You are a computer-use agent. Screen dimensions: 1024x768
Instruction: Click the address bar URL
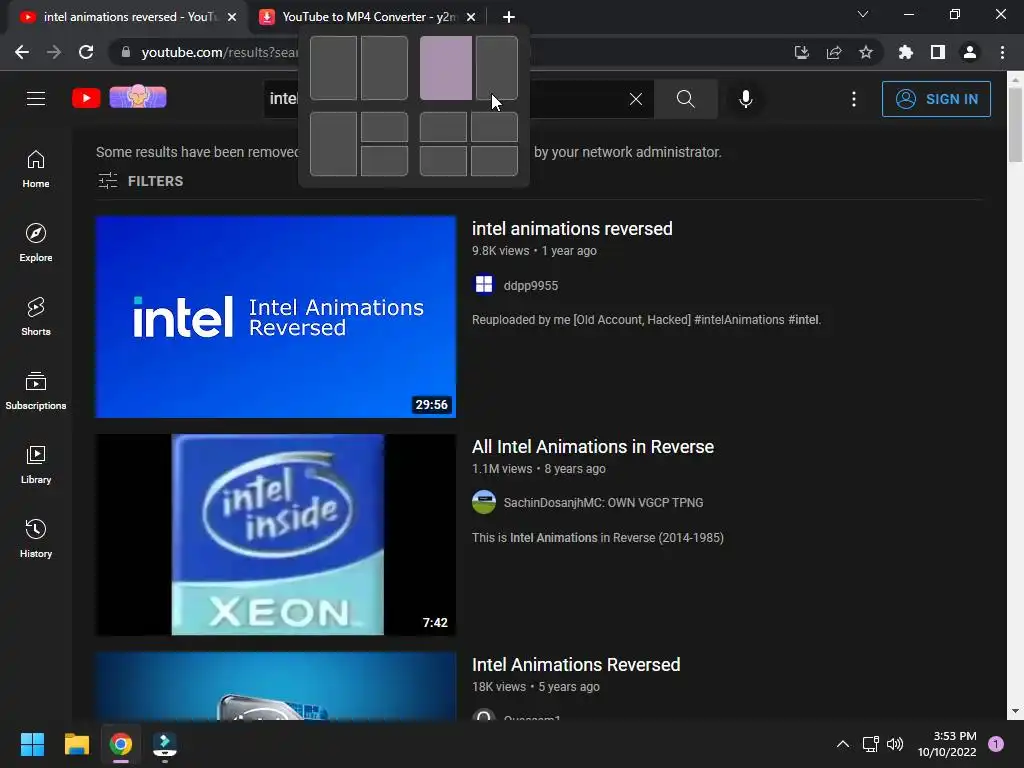(x=220, y=52)
